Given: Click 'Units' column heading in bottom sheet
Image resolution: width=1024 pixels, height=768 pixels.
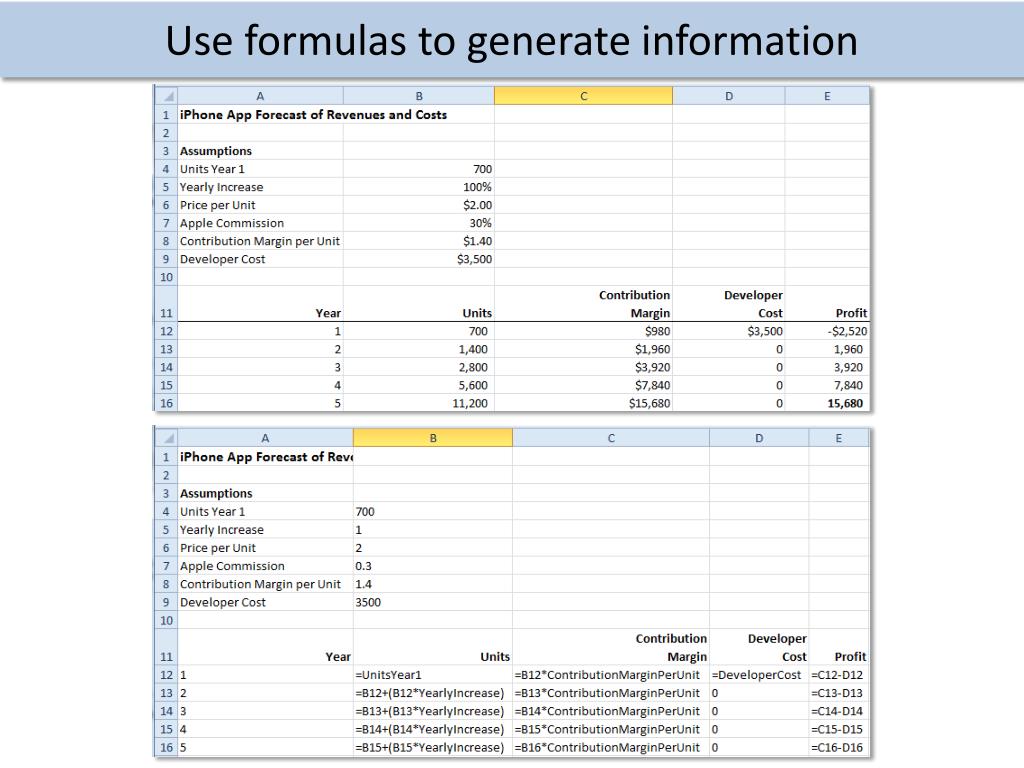Looking at the screenshot, I should pyautogui.click(x=495, y=656).
